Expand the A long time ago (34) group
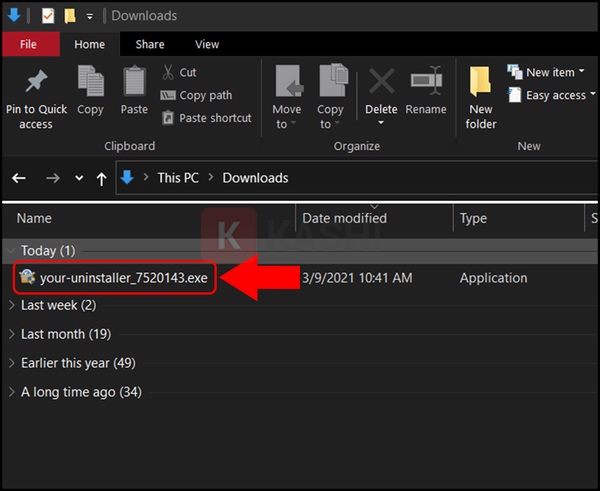The width and height of the screenshot is (600, 491). pos(11,392)
